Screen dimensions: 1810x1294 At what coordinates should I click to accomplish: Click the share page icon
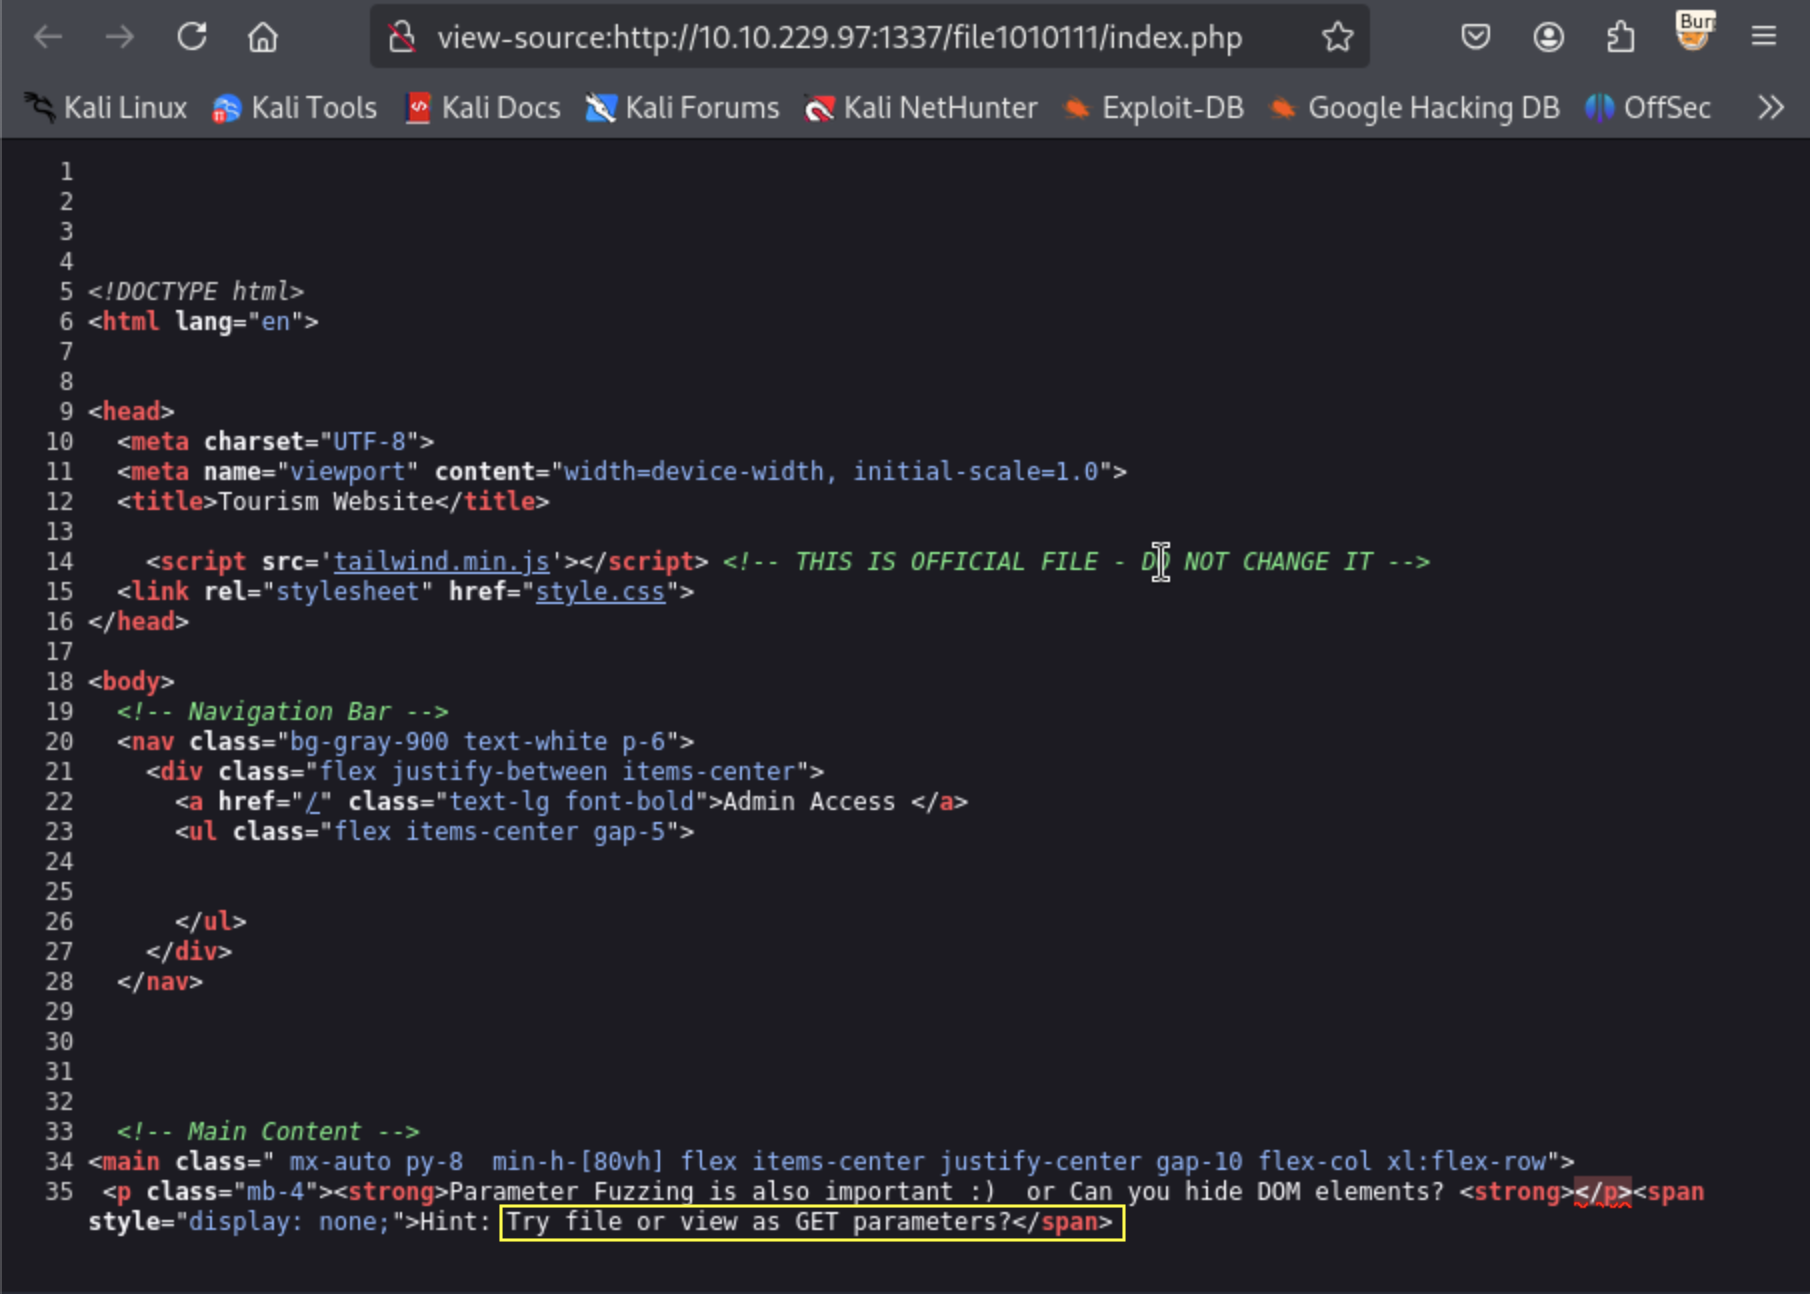[1621, 37]
